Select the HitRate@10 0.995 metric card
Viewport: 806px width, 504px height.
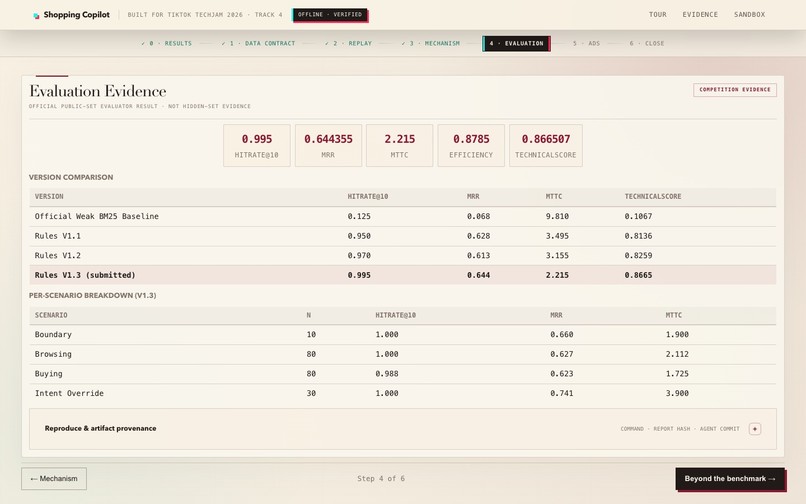tap(257, 146)
